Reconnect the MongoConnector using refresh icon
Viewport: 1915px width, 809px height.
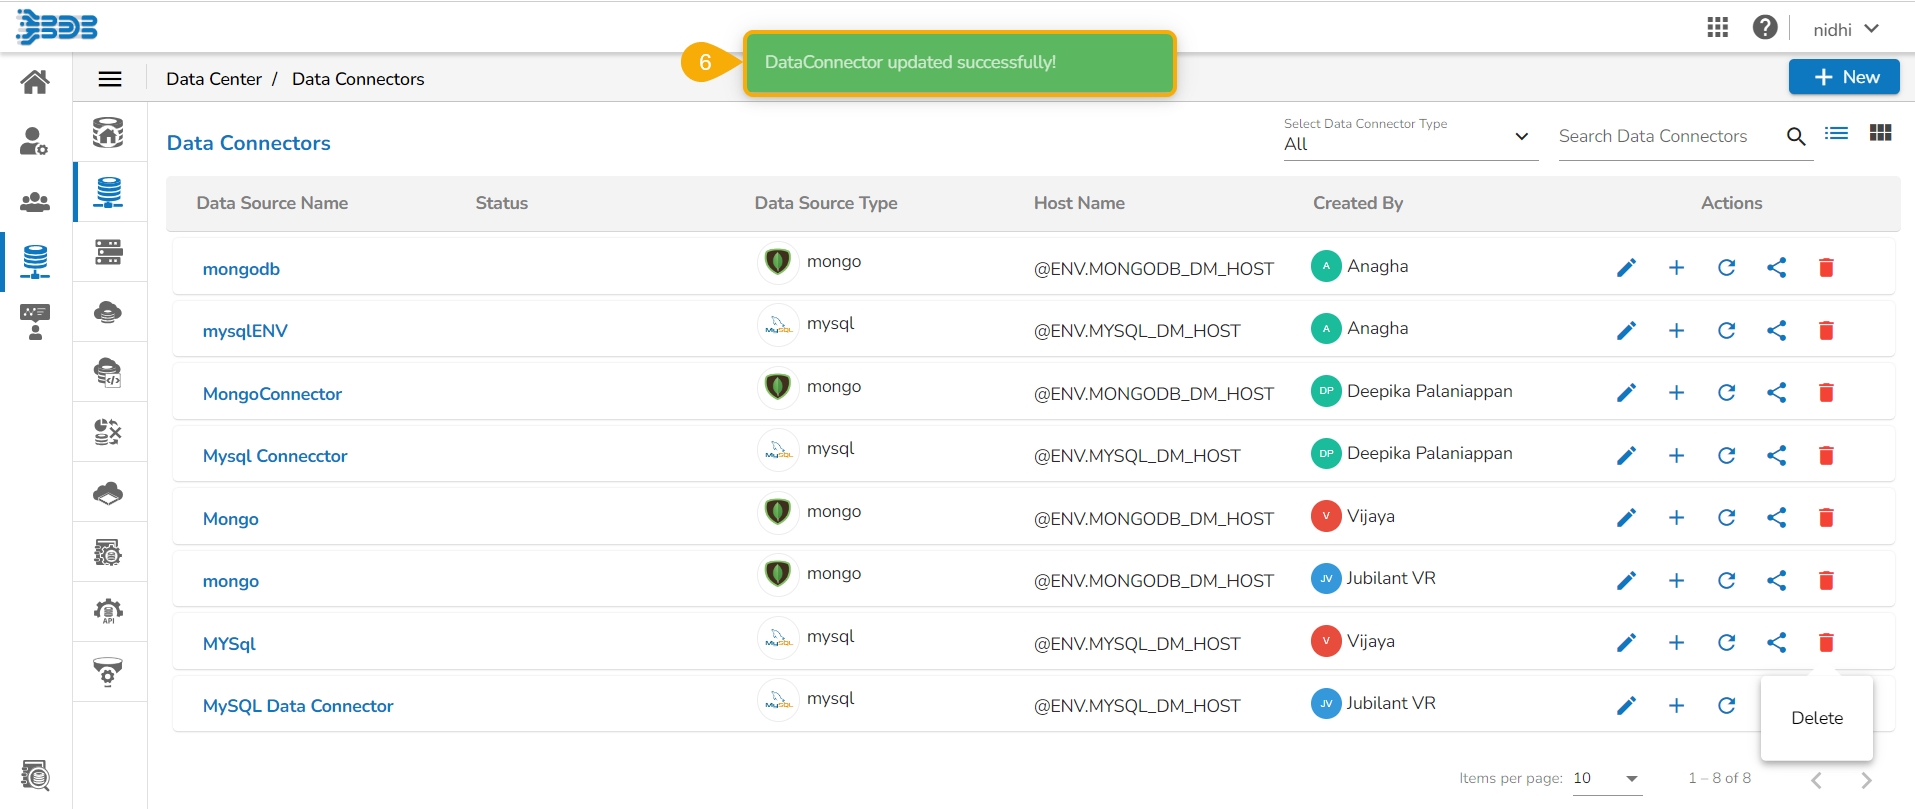1726,393
